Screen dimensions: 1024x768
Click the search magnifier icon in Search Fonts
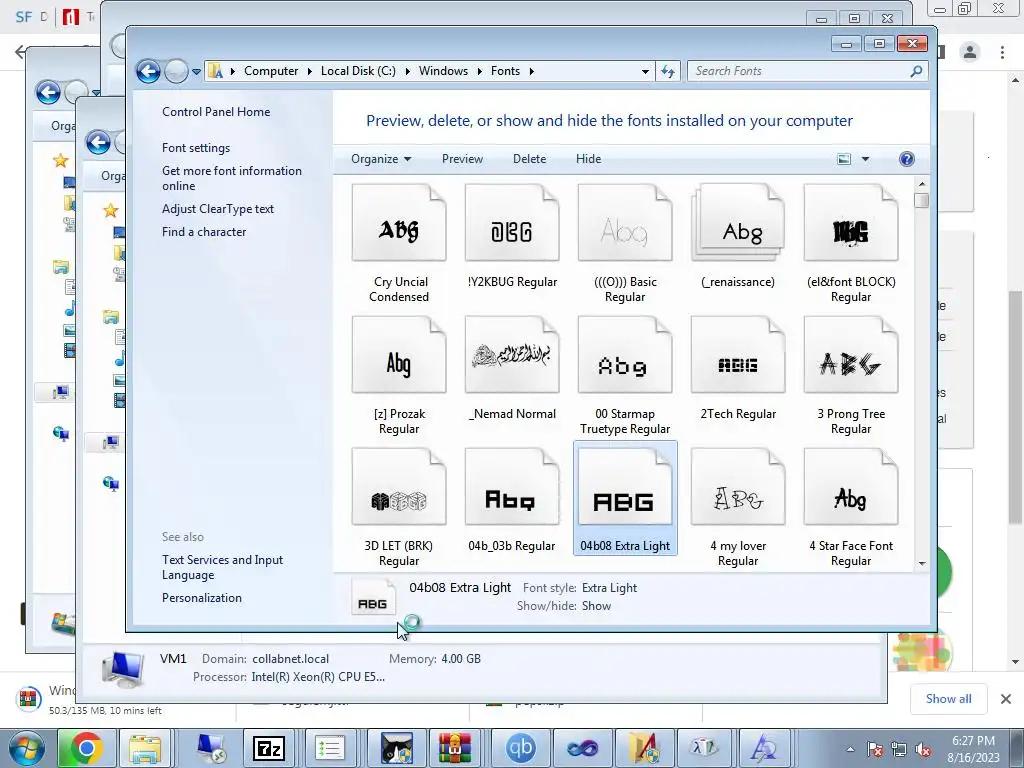click(916, 71)
